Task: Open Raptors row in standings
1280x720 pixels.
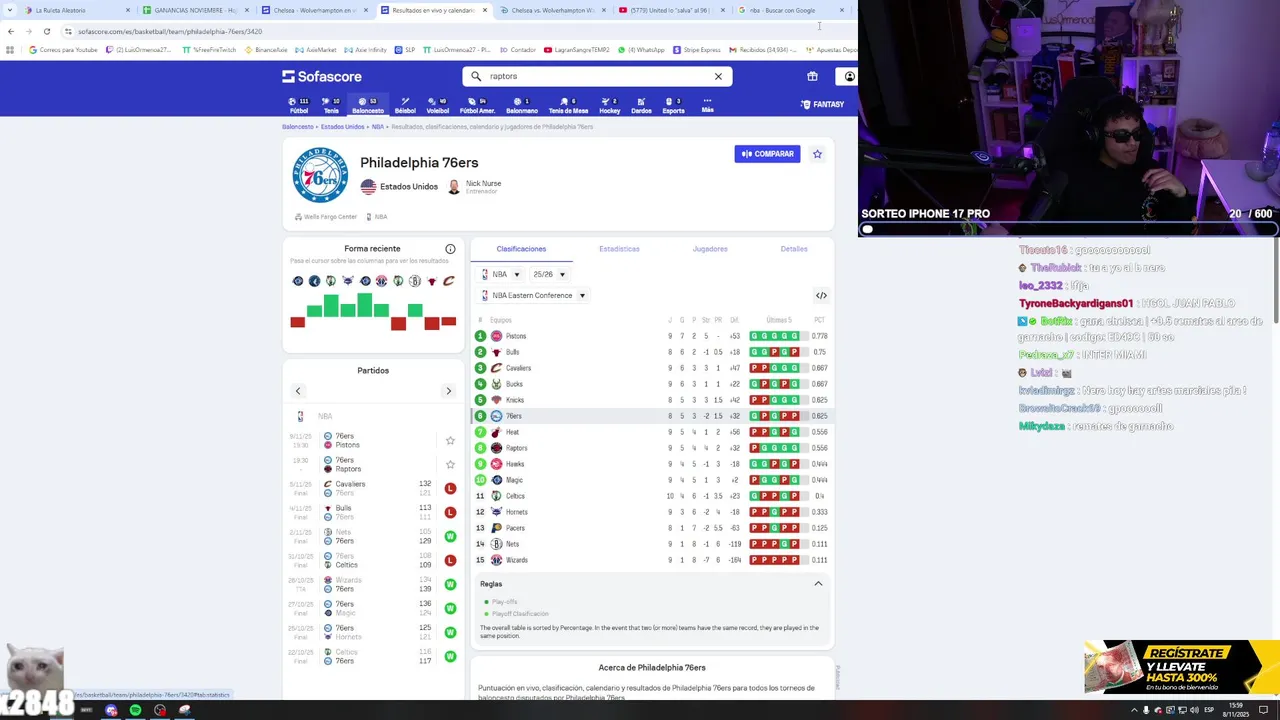Action: click(652, 448)
